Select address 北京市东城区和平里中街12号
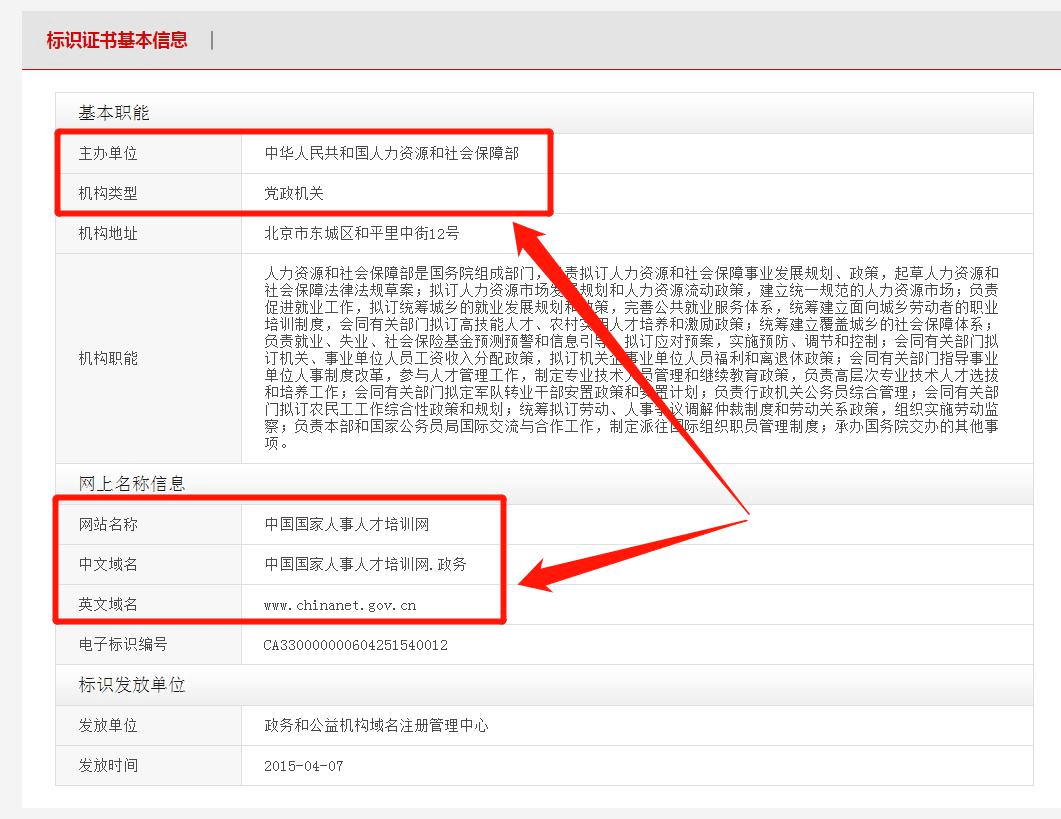 tap(362, 234)
